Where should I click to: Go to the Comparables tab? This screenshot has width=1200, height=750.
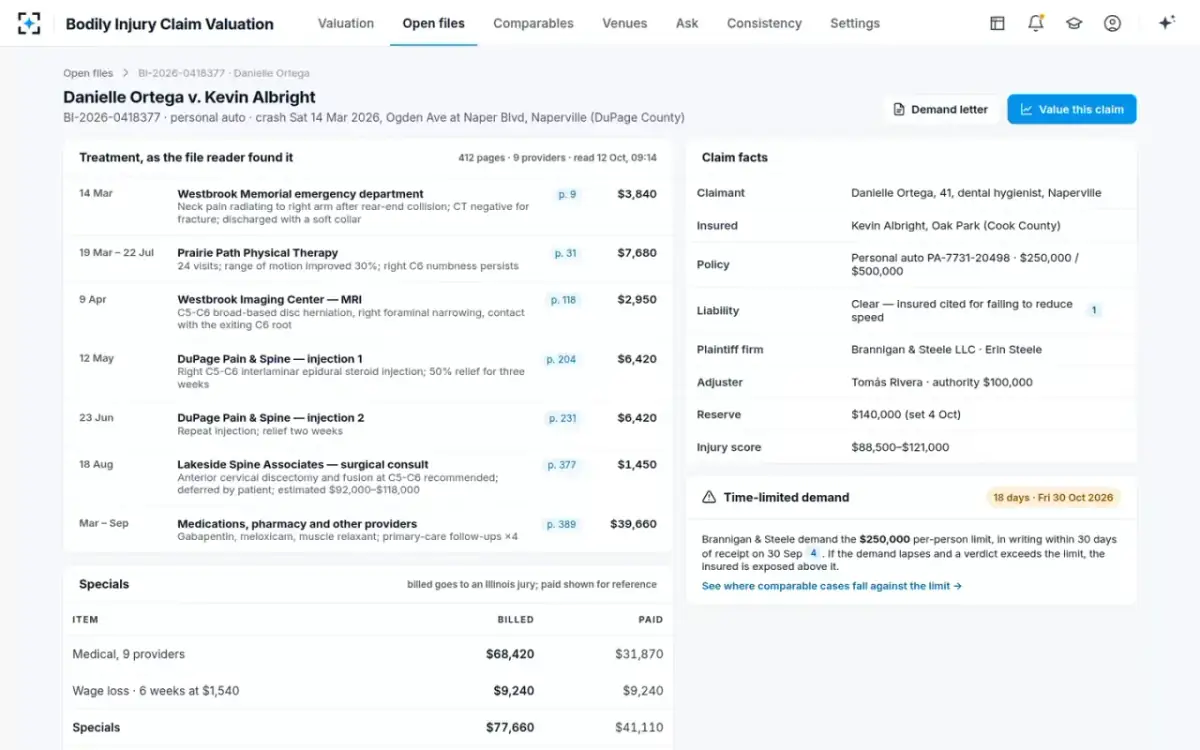(533, 23)
